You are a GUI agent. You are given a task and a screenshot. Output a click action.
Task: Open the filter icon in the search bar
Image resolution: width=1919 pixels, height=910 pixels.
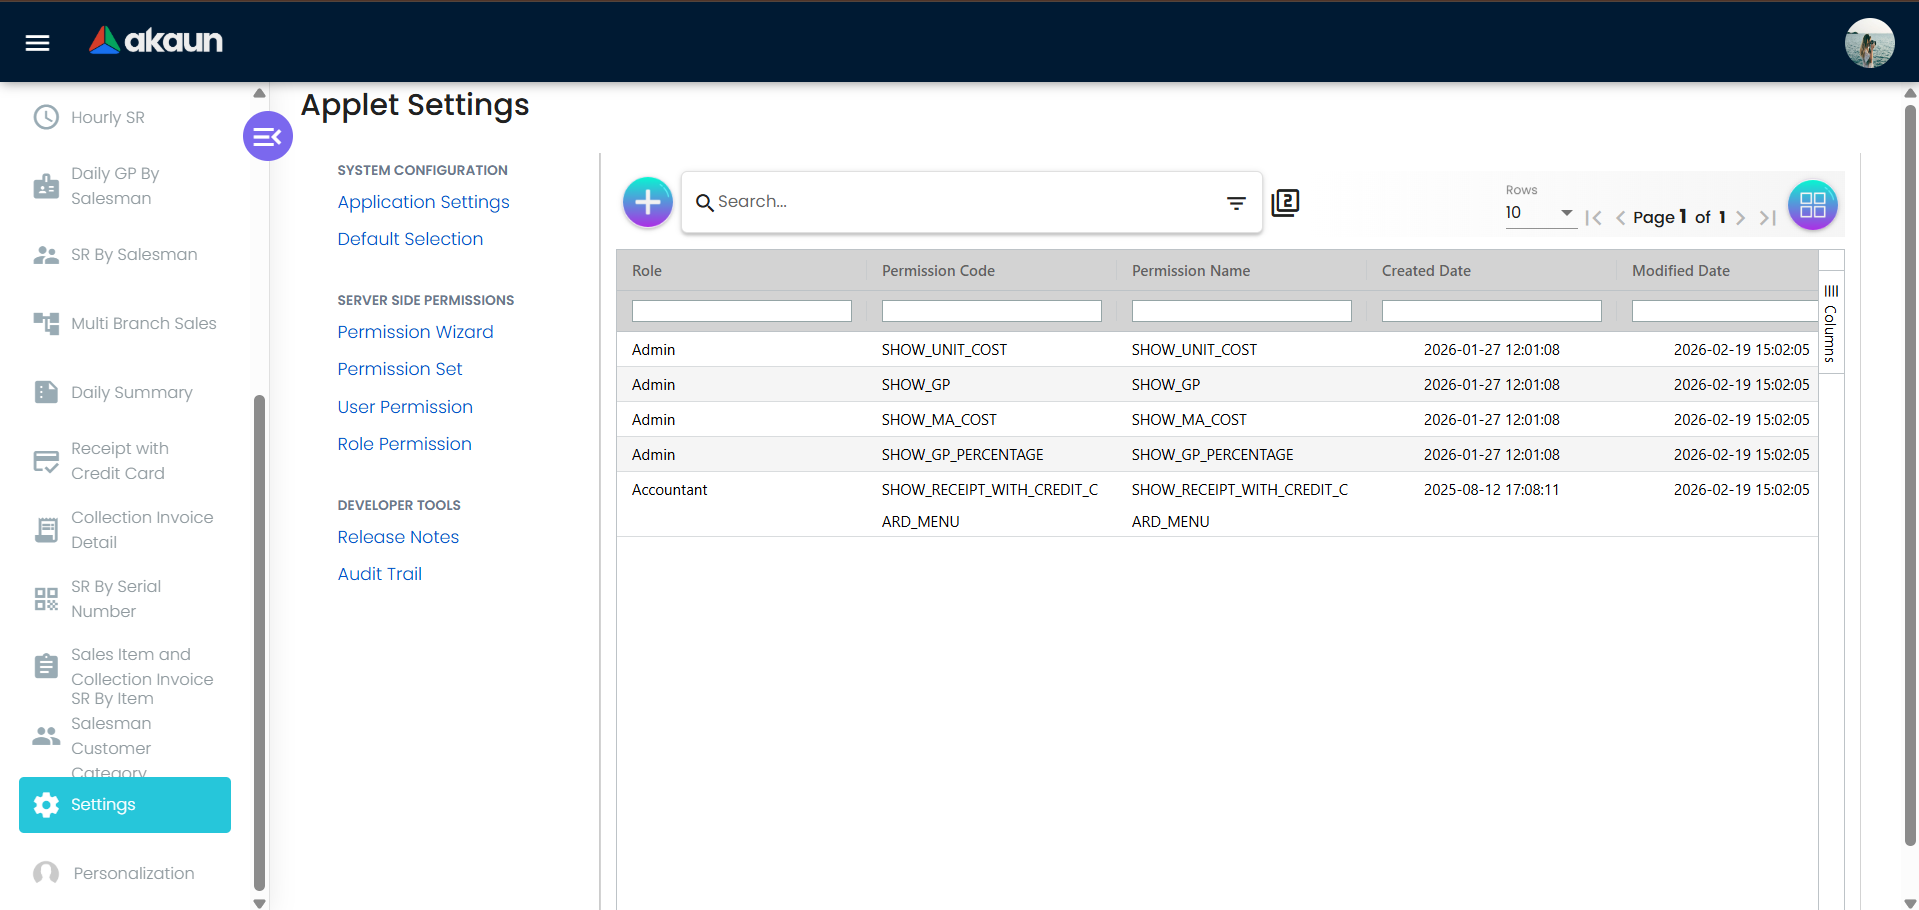coord(1236,203)
